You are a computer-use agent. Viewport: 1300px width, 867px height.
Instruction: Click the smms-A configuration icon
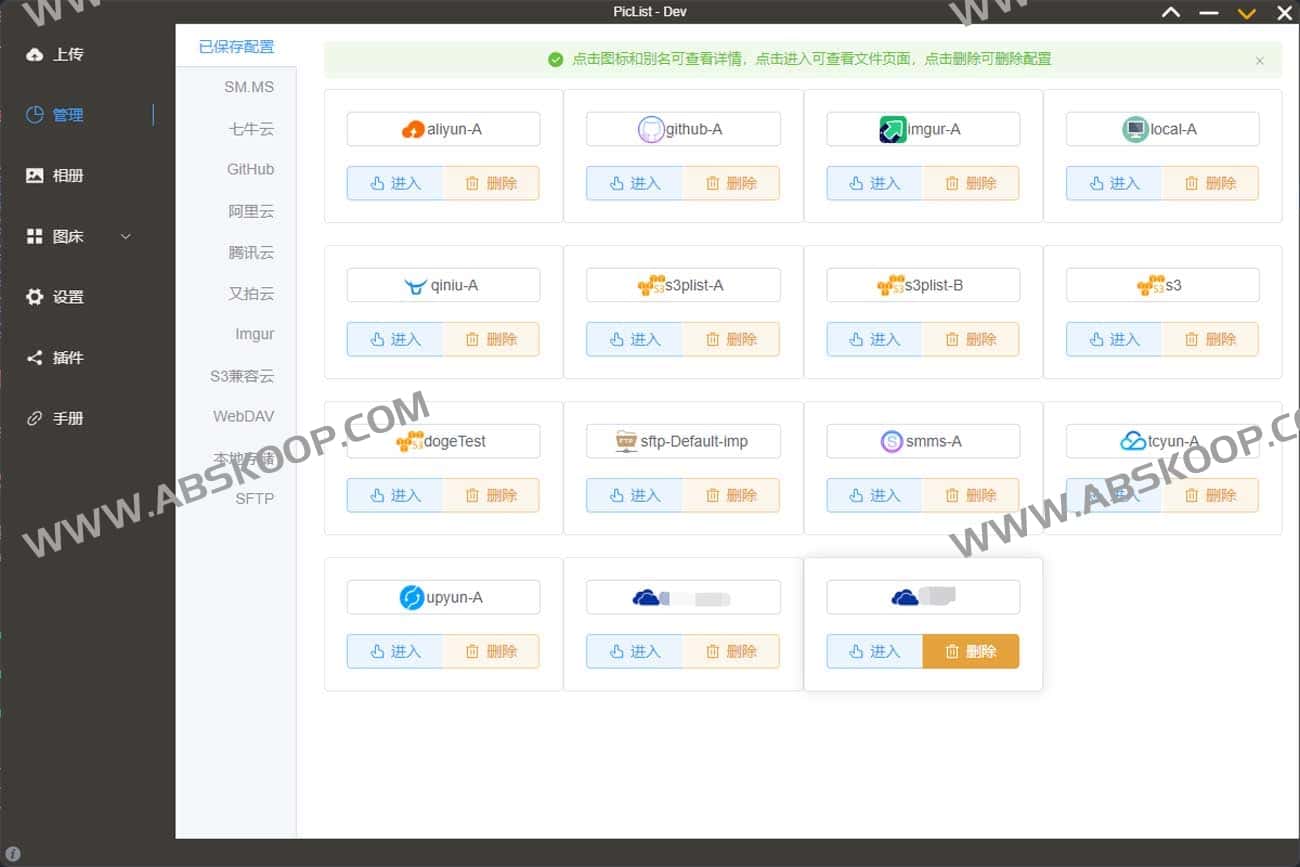889,440
